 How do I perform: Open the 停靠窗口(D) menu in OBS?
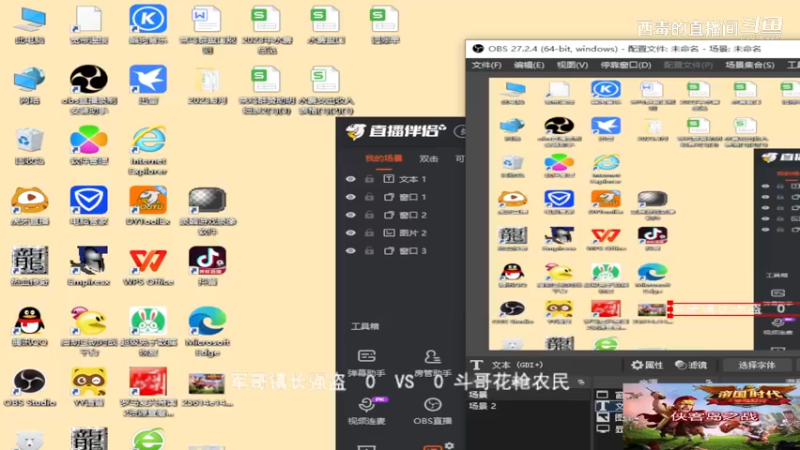pyautogui.click(x=626, y=65)
